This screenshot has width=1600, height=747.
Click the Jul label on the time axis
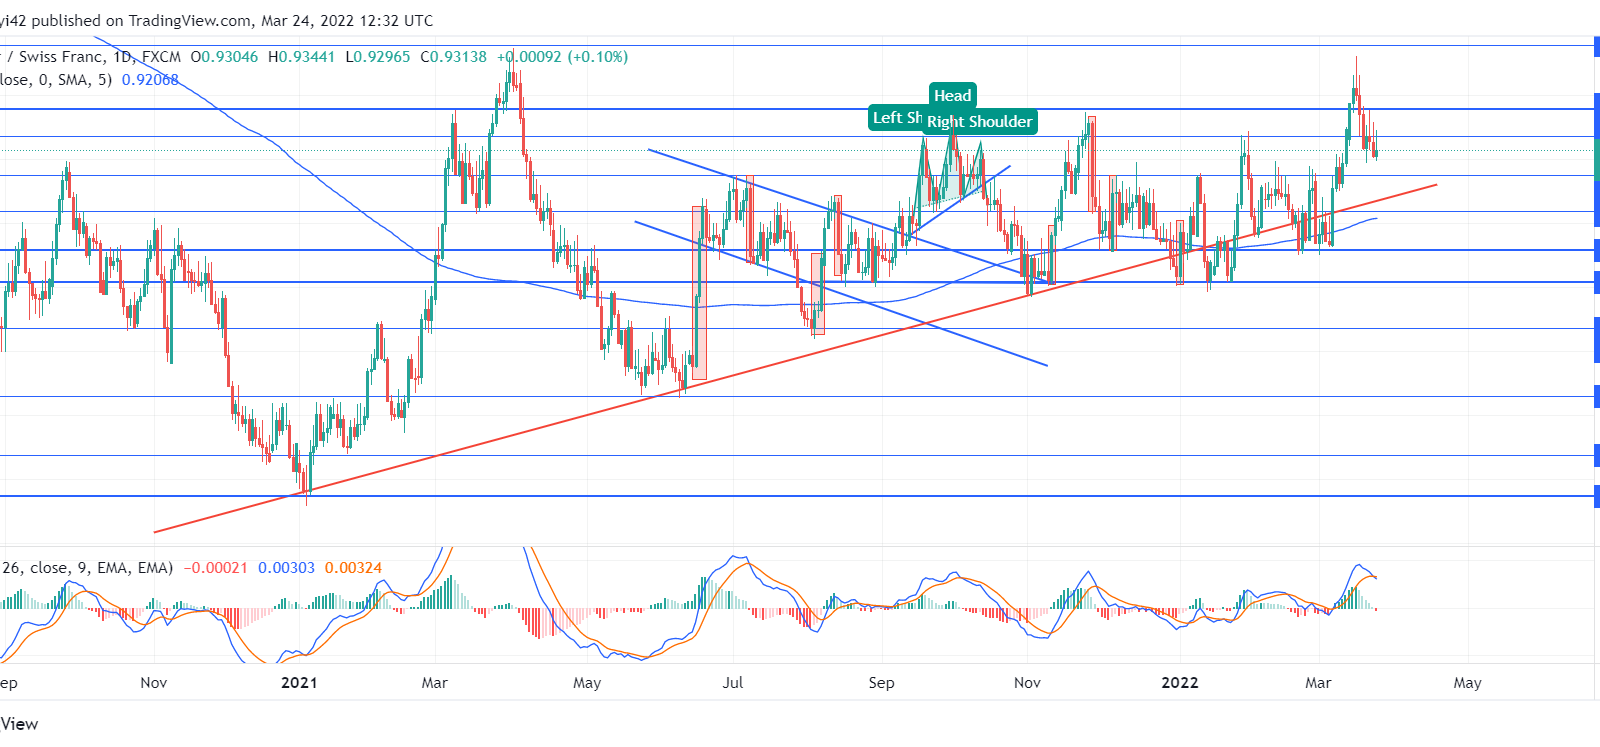click(x=733, y=683)
